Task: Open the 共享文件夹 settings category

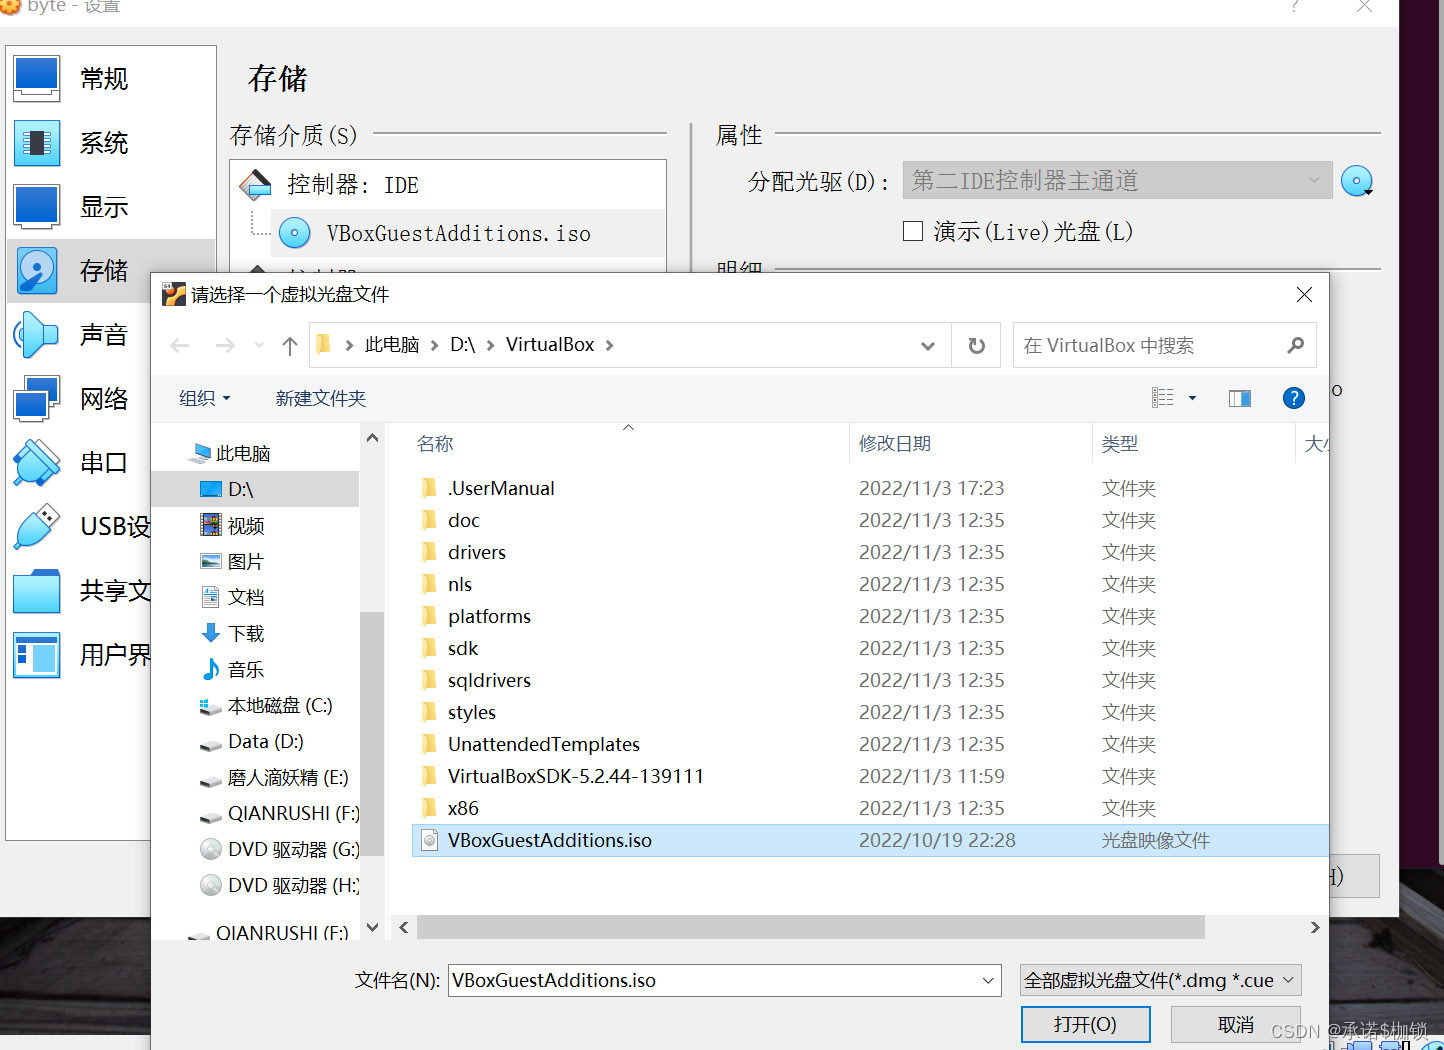Action: [x=80, y=591]
